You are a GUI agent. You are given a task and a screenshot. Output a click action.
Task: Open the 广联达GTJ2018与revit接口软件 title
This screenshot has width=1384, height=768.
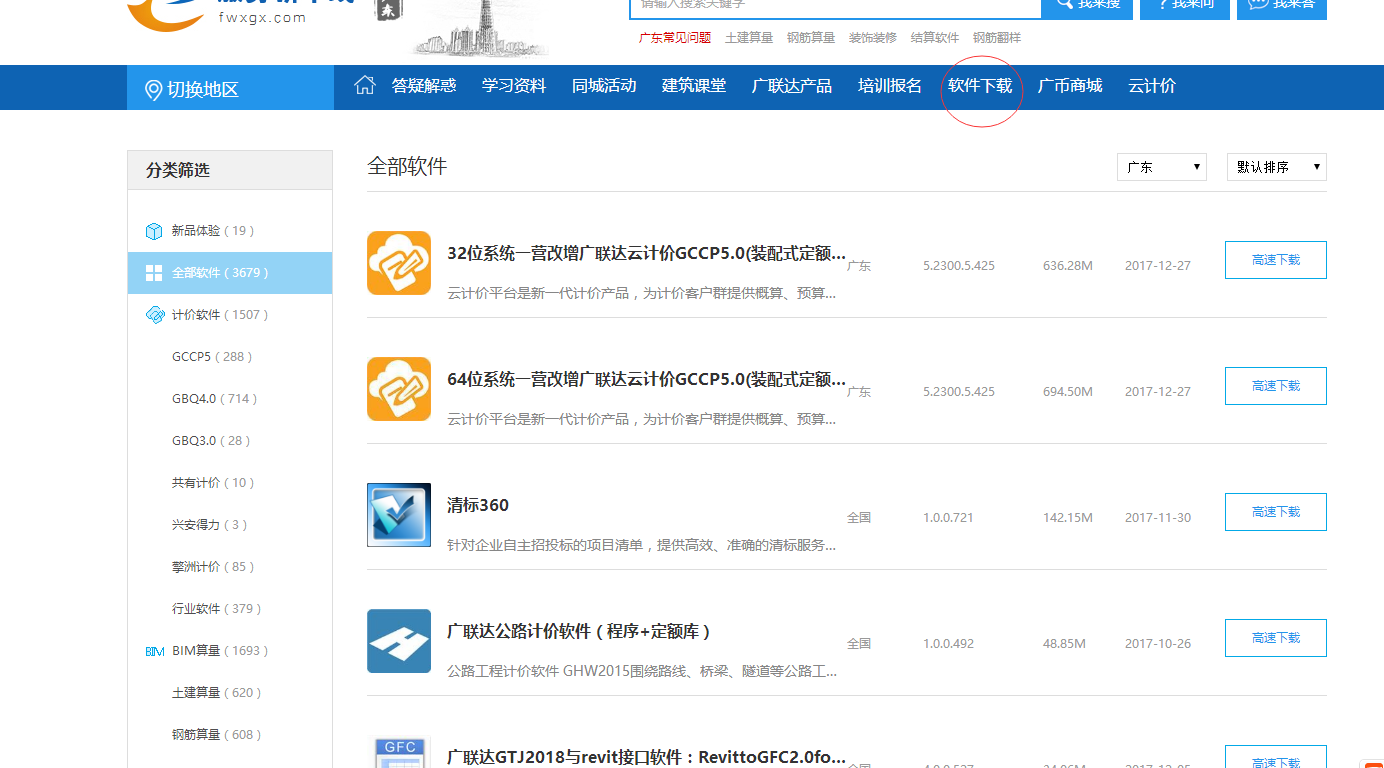pos(646,757)
